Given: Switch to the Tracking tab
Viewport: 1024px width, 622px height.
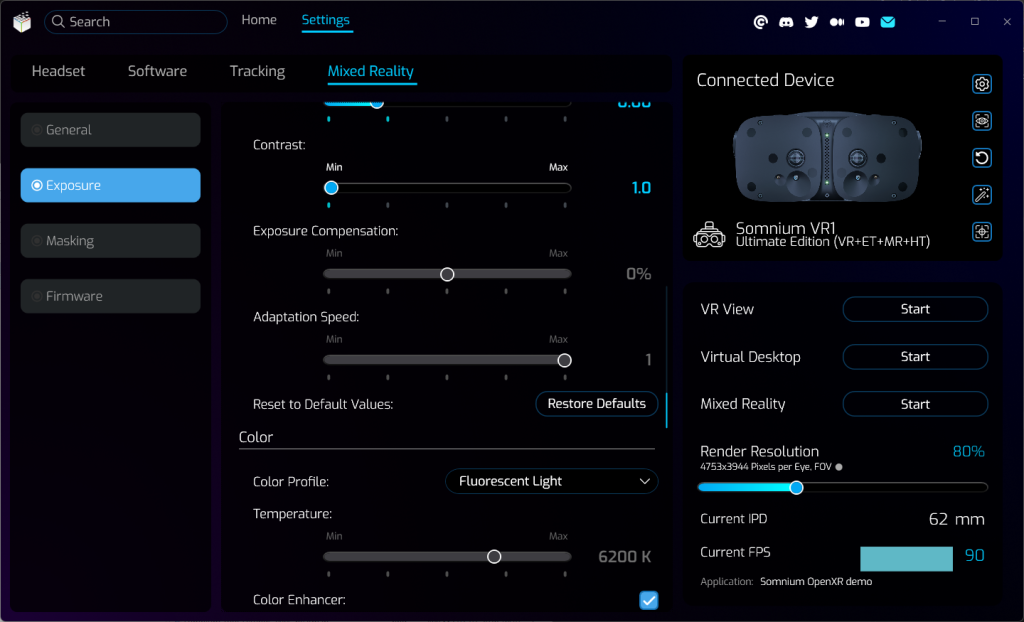Looking at the screenshot, I should [257, 71].
